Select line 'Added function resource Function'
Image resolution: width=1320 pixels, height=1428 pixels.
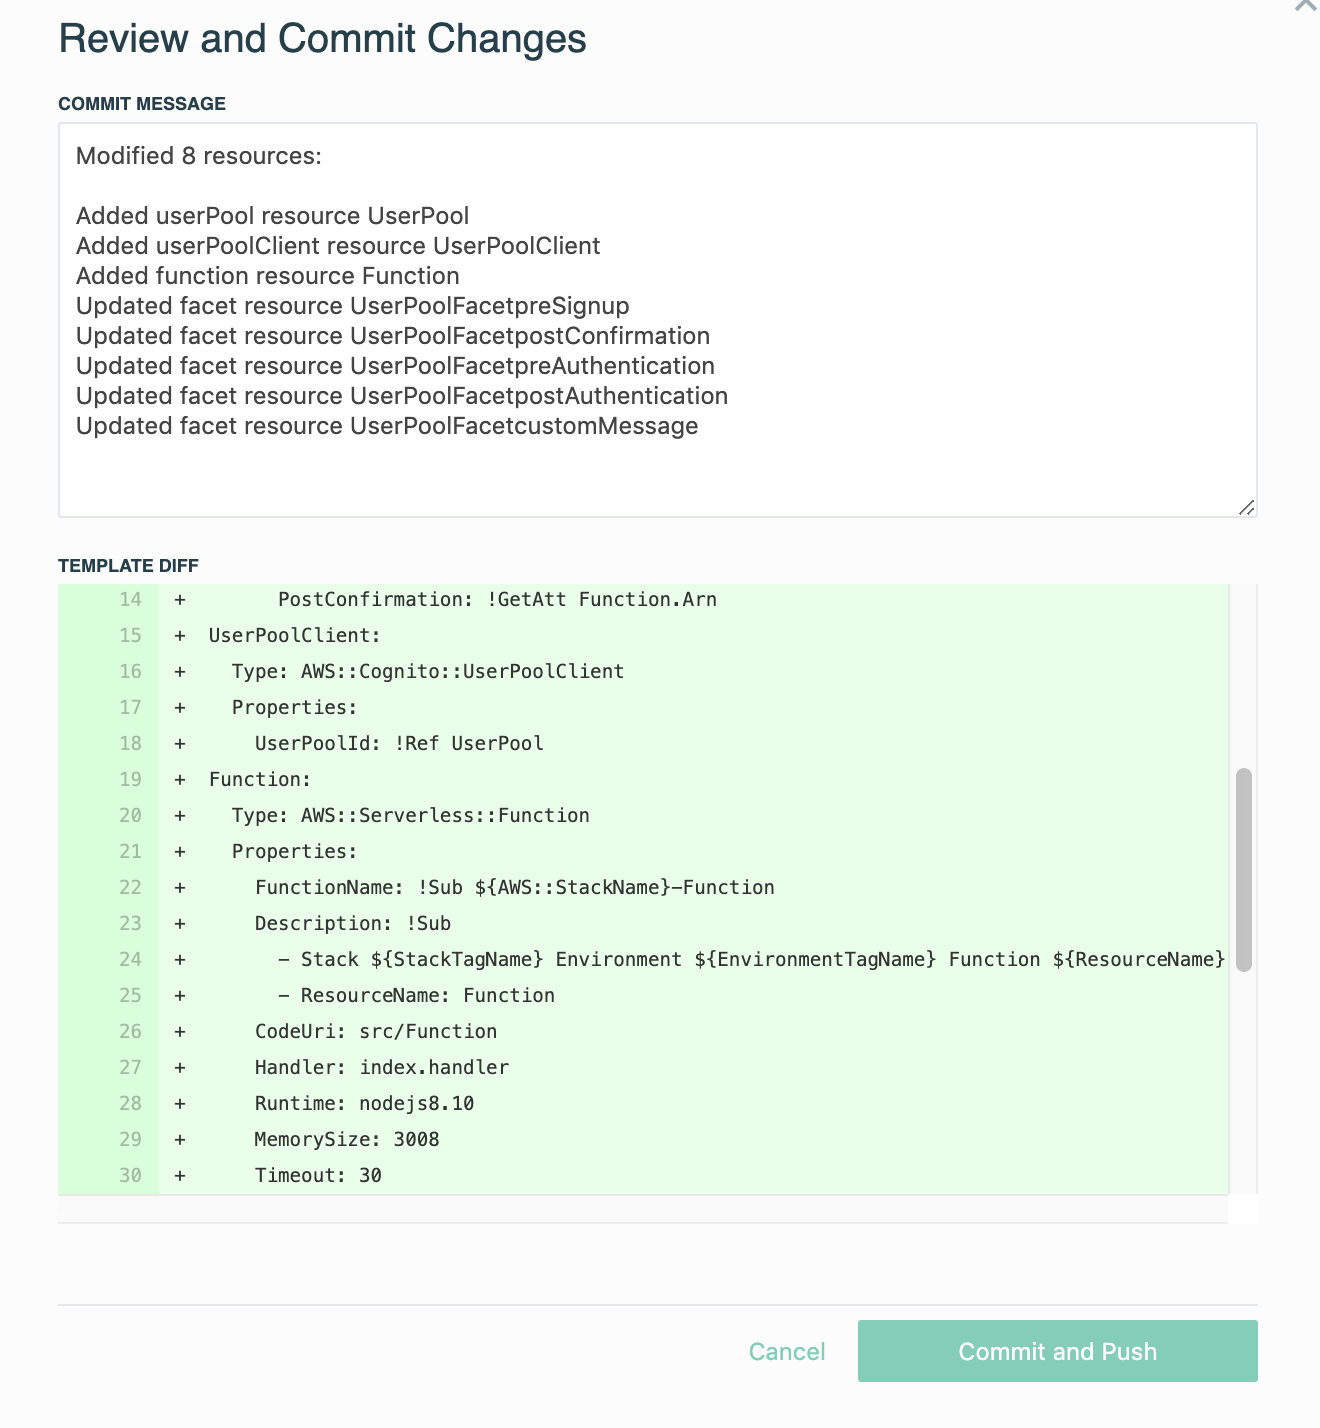(268, 276)
